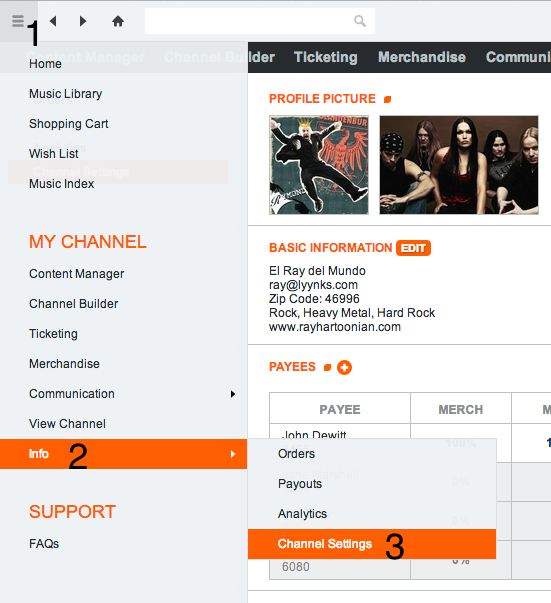Choose Ticketing in the side menu
This screenshot has height=603, width=551.
click(x=53, y=334)
